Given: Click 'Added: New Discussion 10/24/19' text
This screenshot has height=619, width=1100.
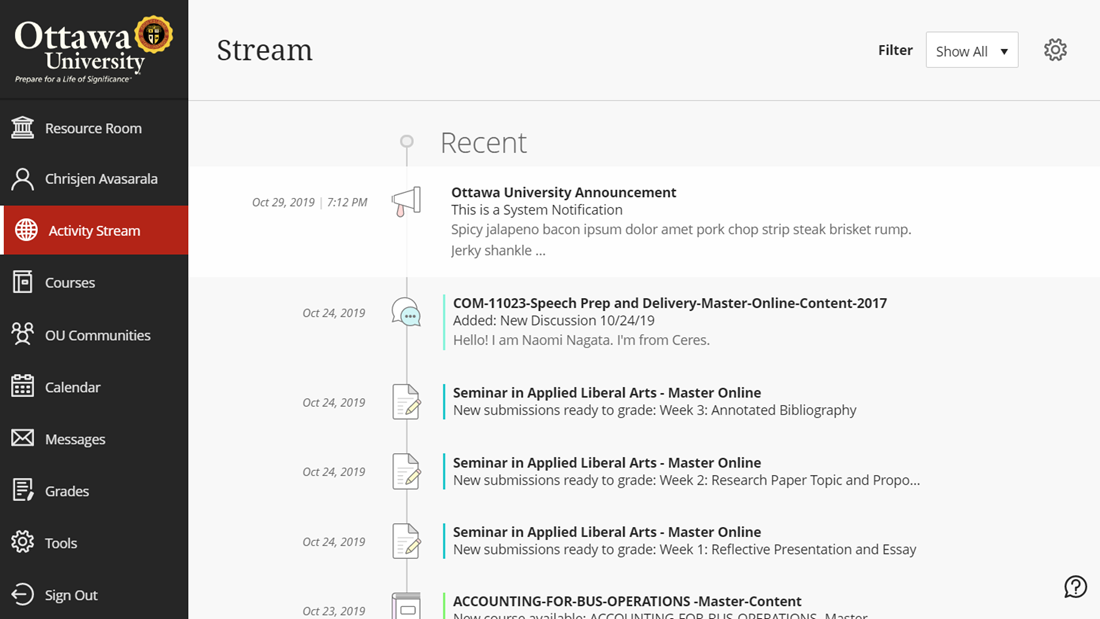Looking at the screenshot, I should coord(554,321).
